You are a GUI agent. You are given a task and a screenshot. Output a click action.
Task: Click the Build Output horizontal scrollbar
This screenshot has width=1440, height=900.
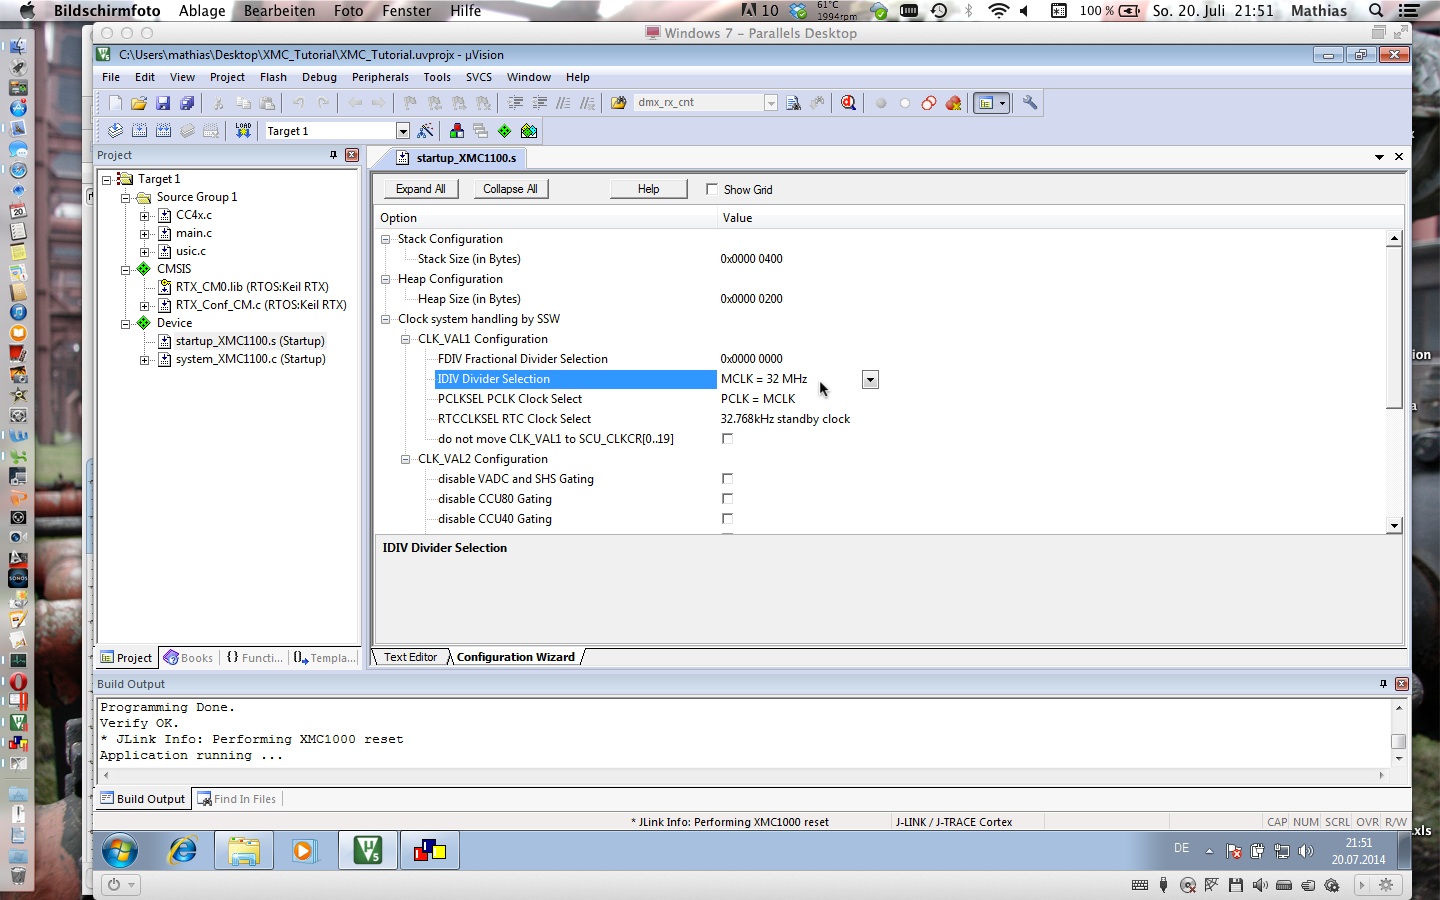pos(745,775)
